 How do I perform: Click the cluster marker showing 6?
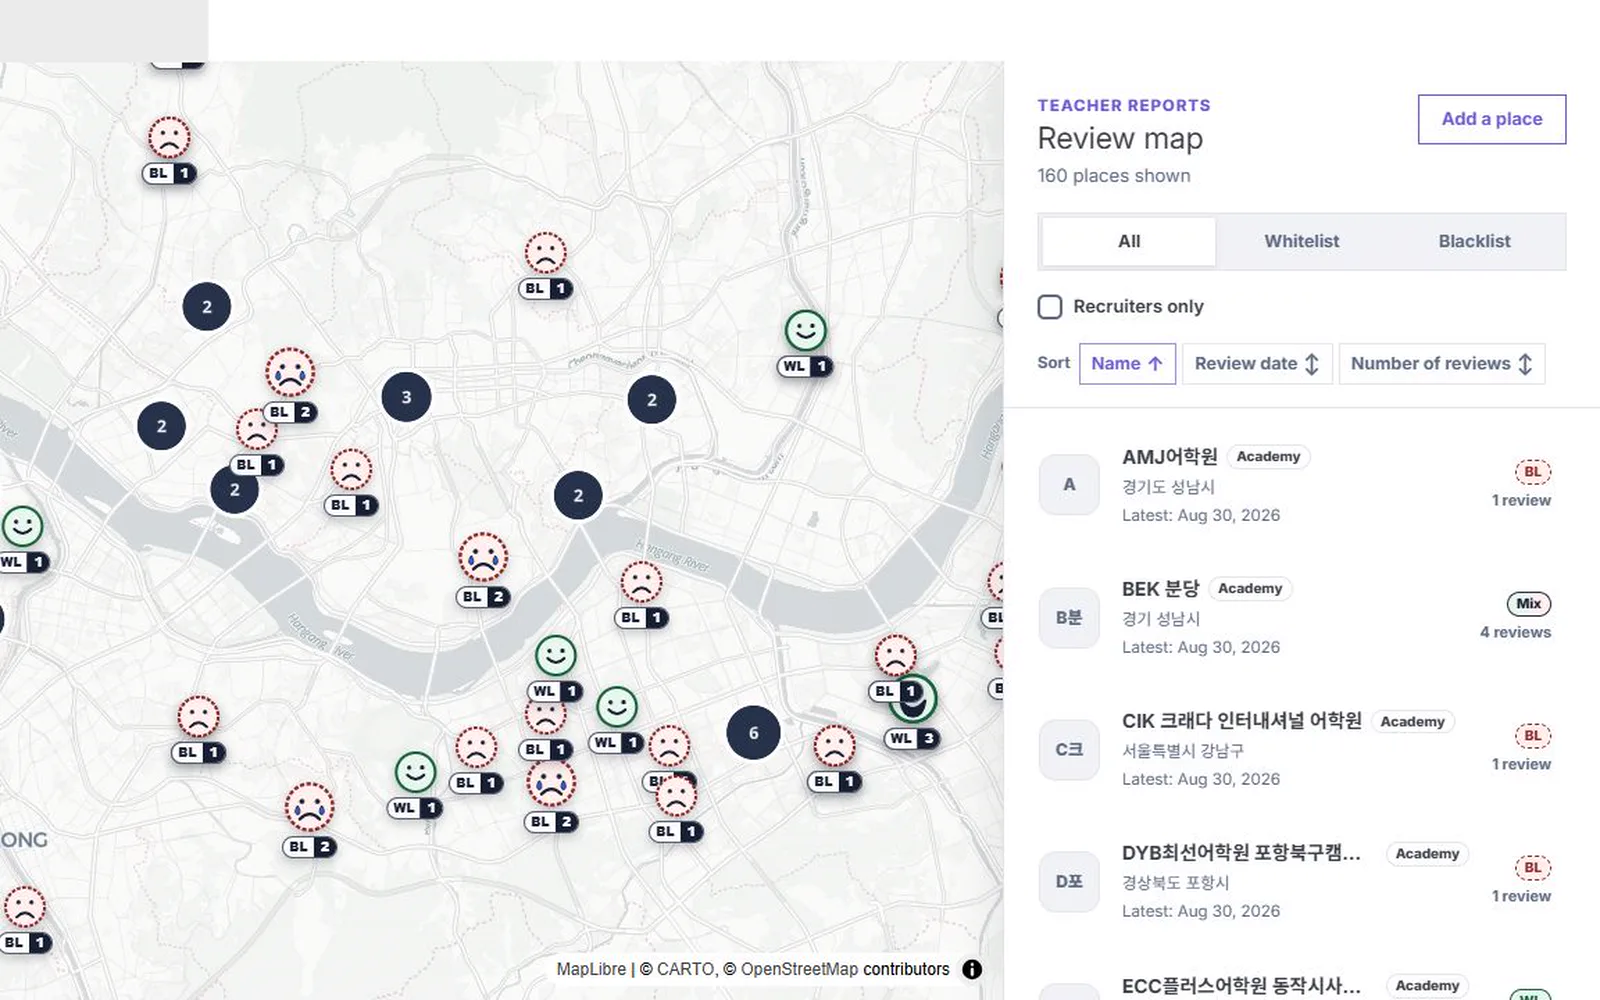point(753,732)
